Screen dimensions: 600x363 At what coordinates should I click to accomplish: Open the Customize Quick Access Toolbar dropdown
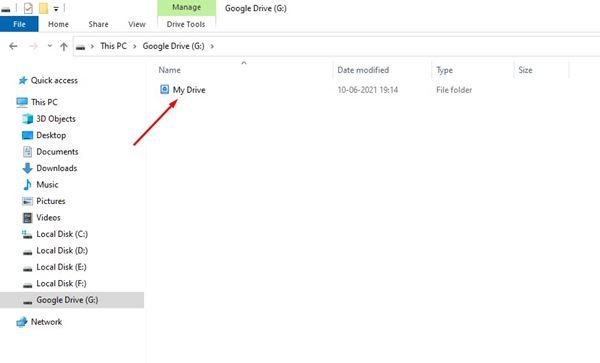(x=56, y=8)
